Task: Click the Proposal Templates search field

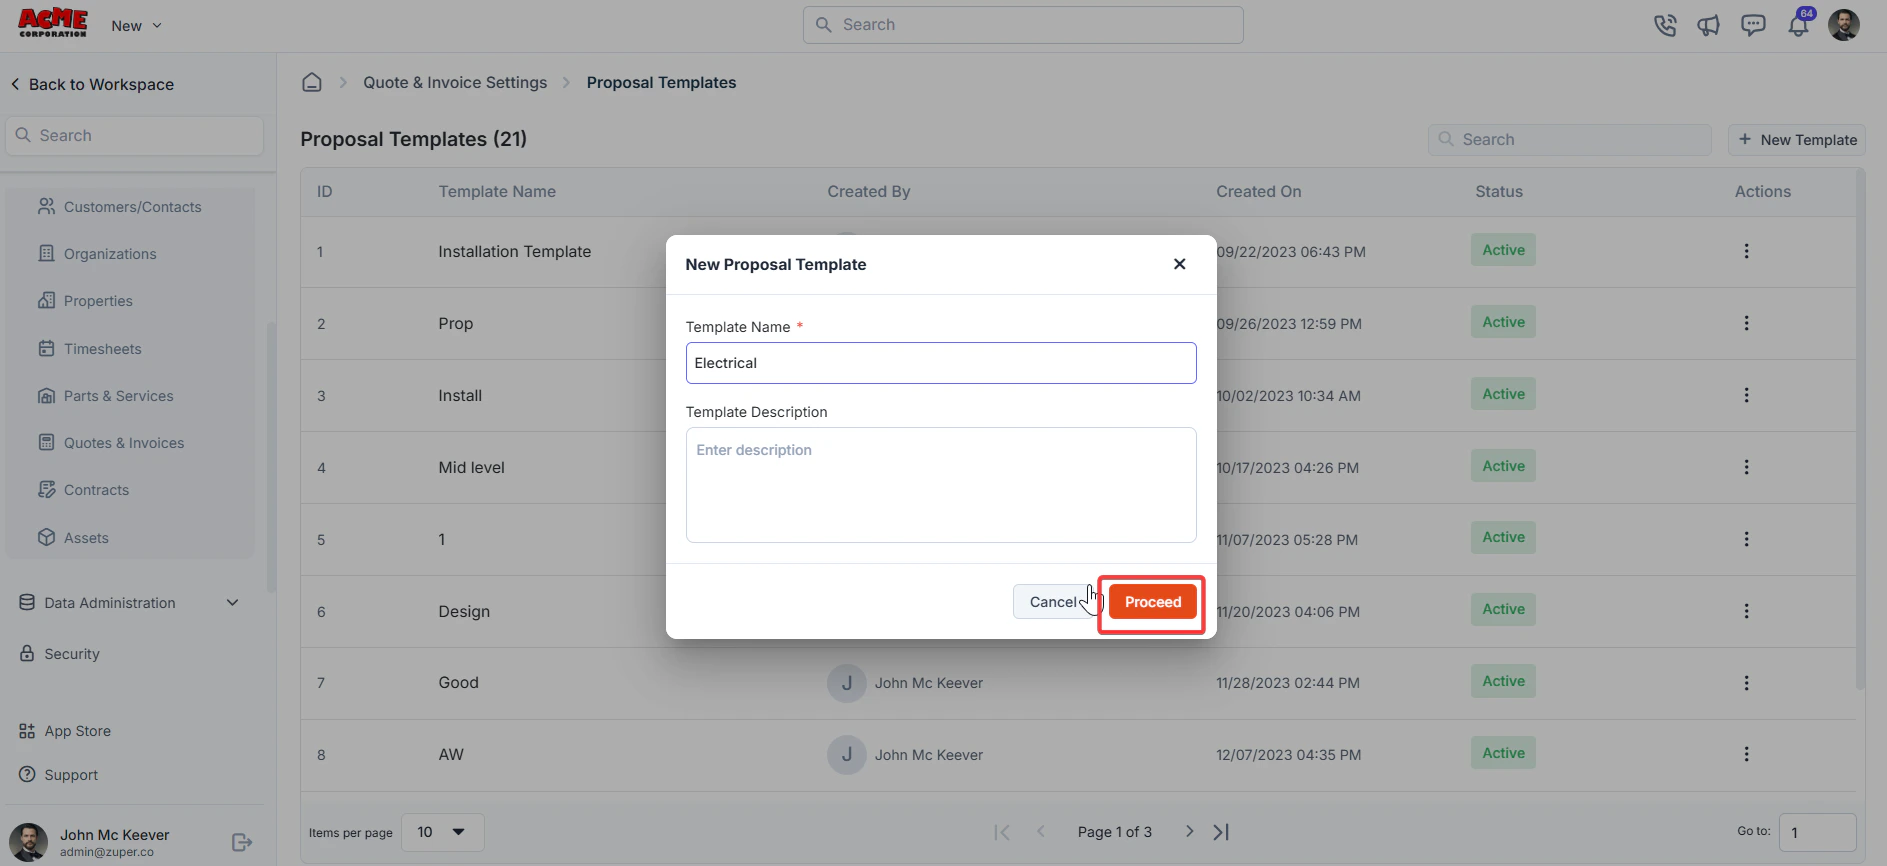Action: [1570, 140]
